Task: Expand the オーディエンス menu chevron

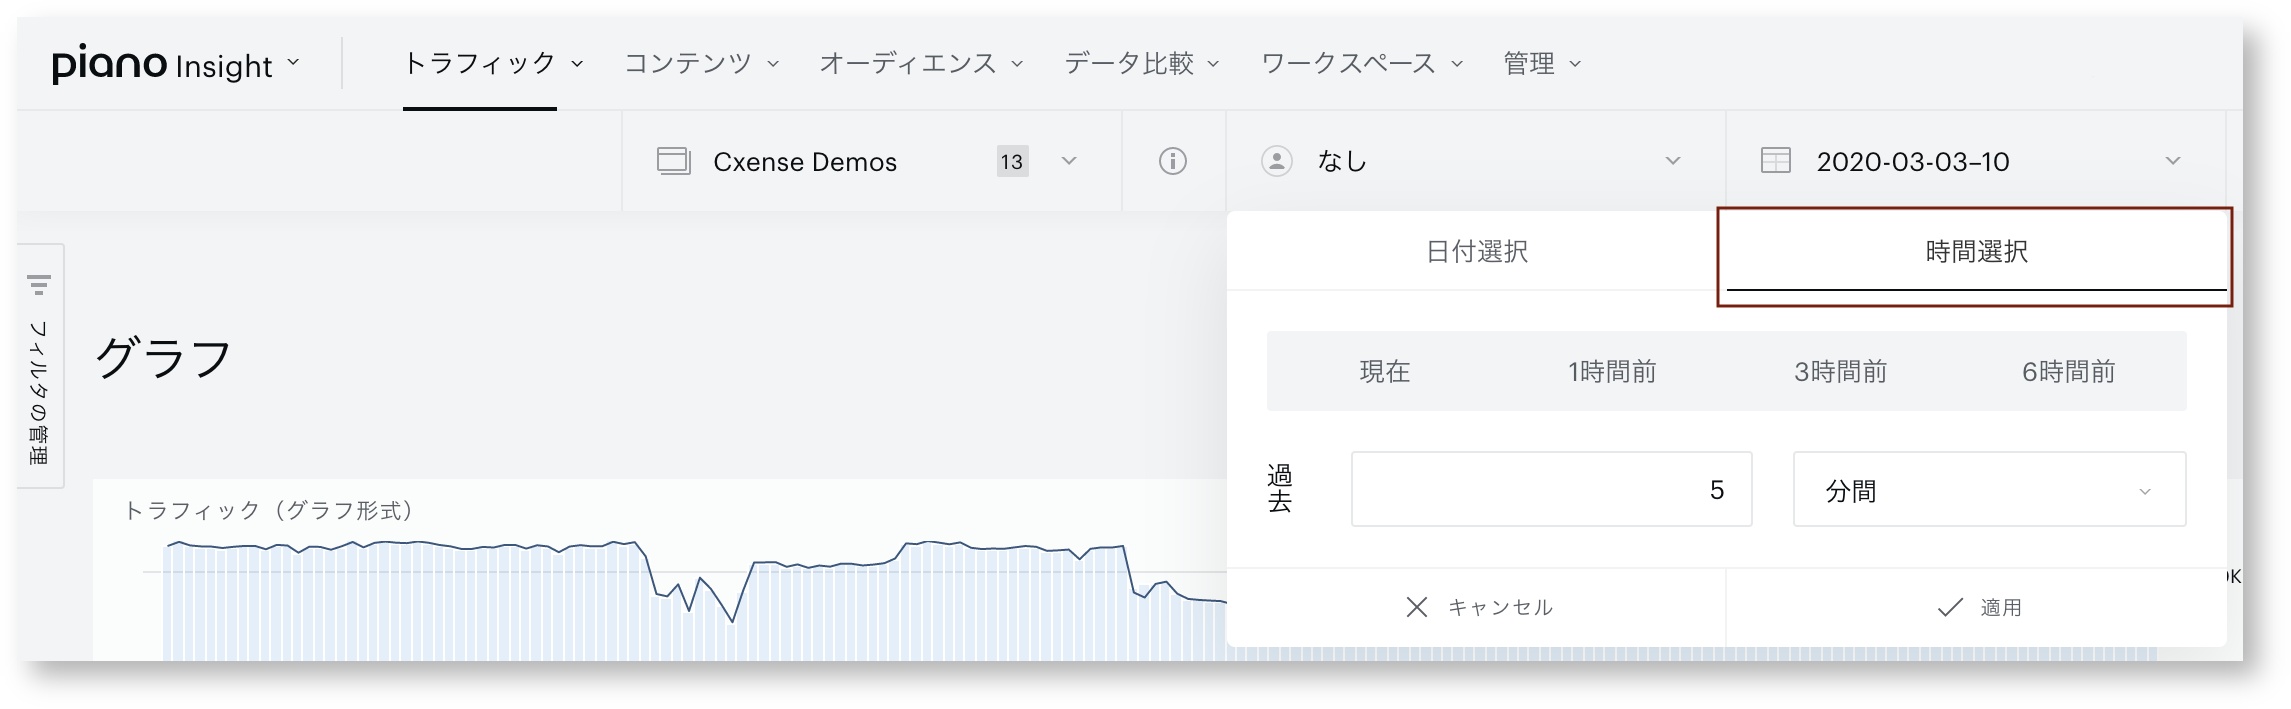Action: [x=1017, y=64]
